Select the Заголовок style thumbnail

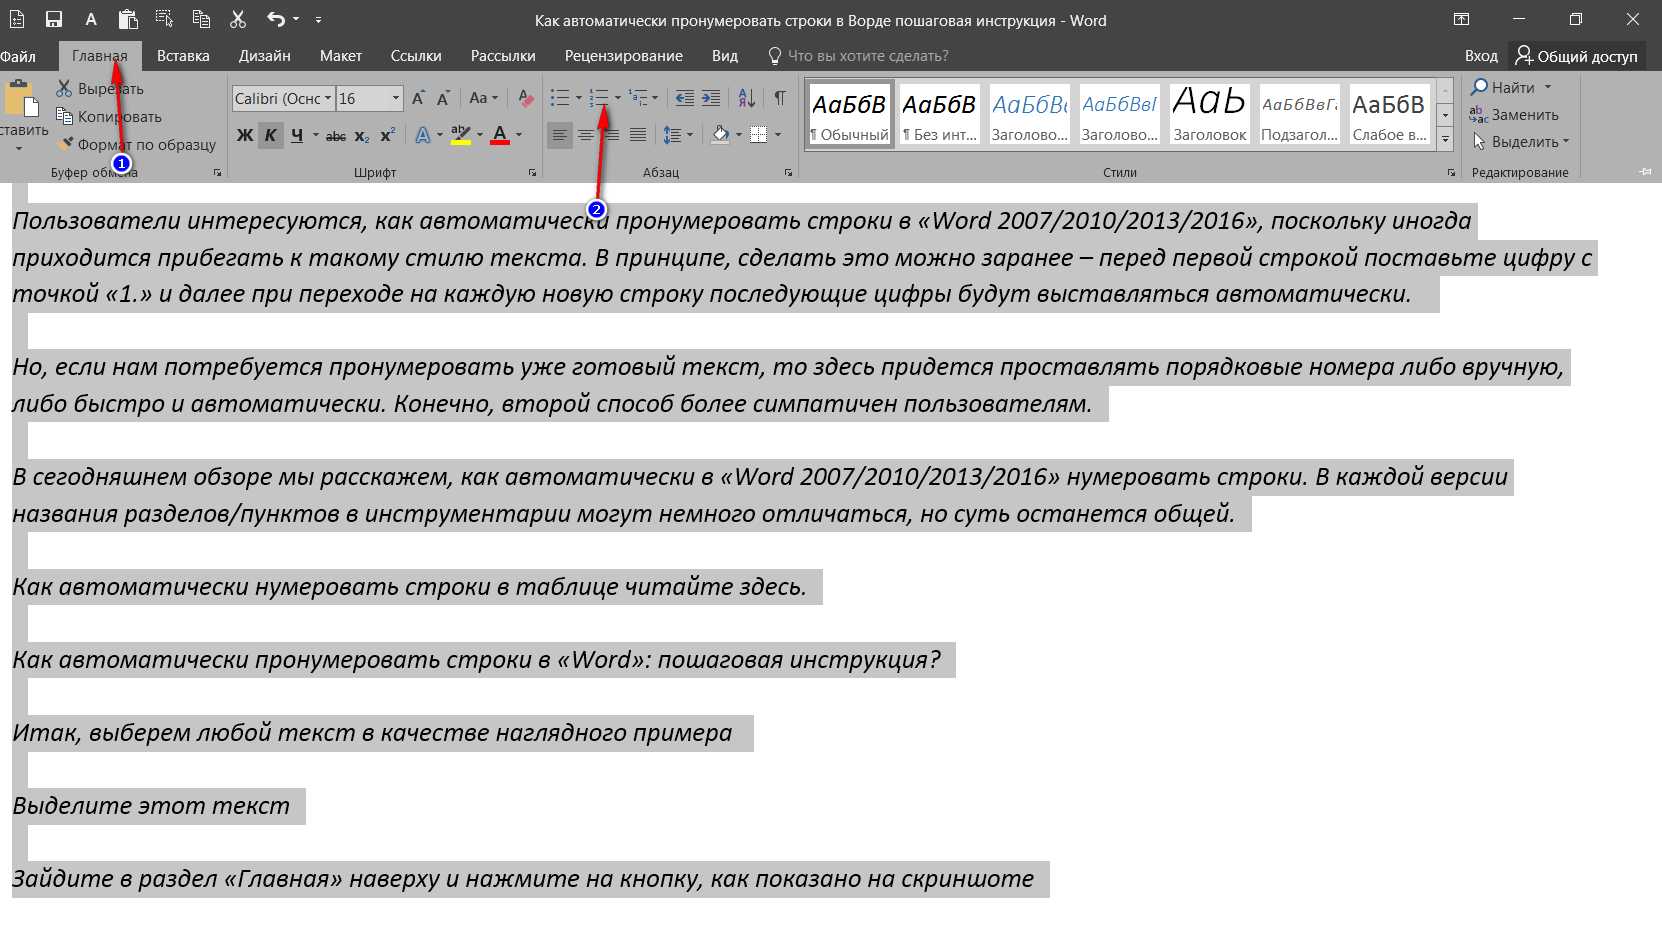pyautogui.click(x=1210, y=114)
